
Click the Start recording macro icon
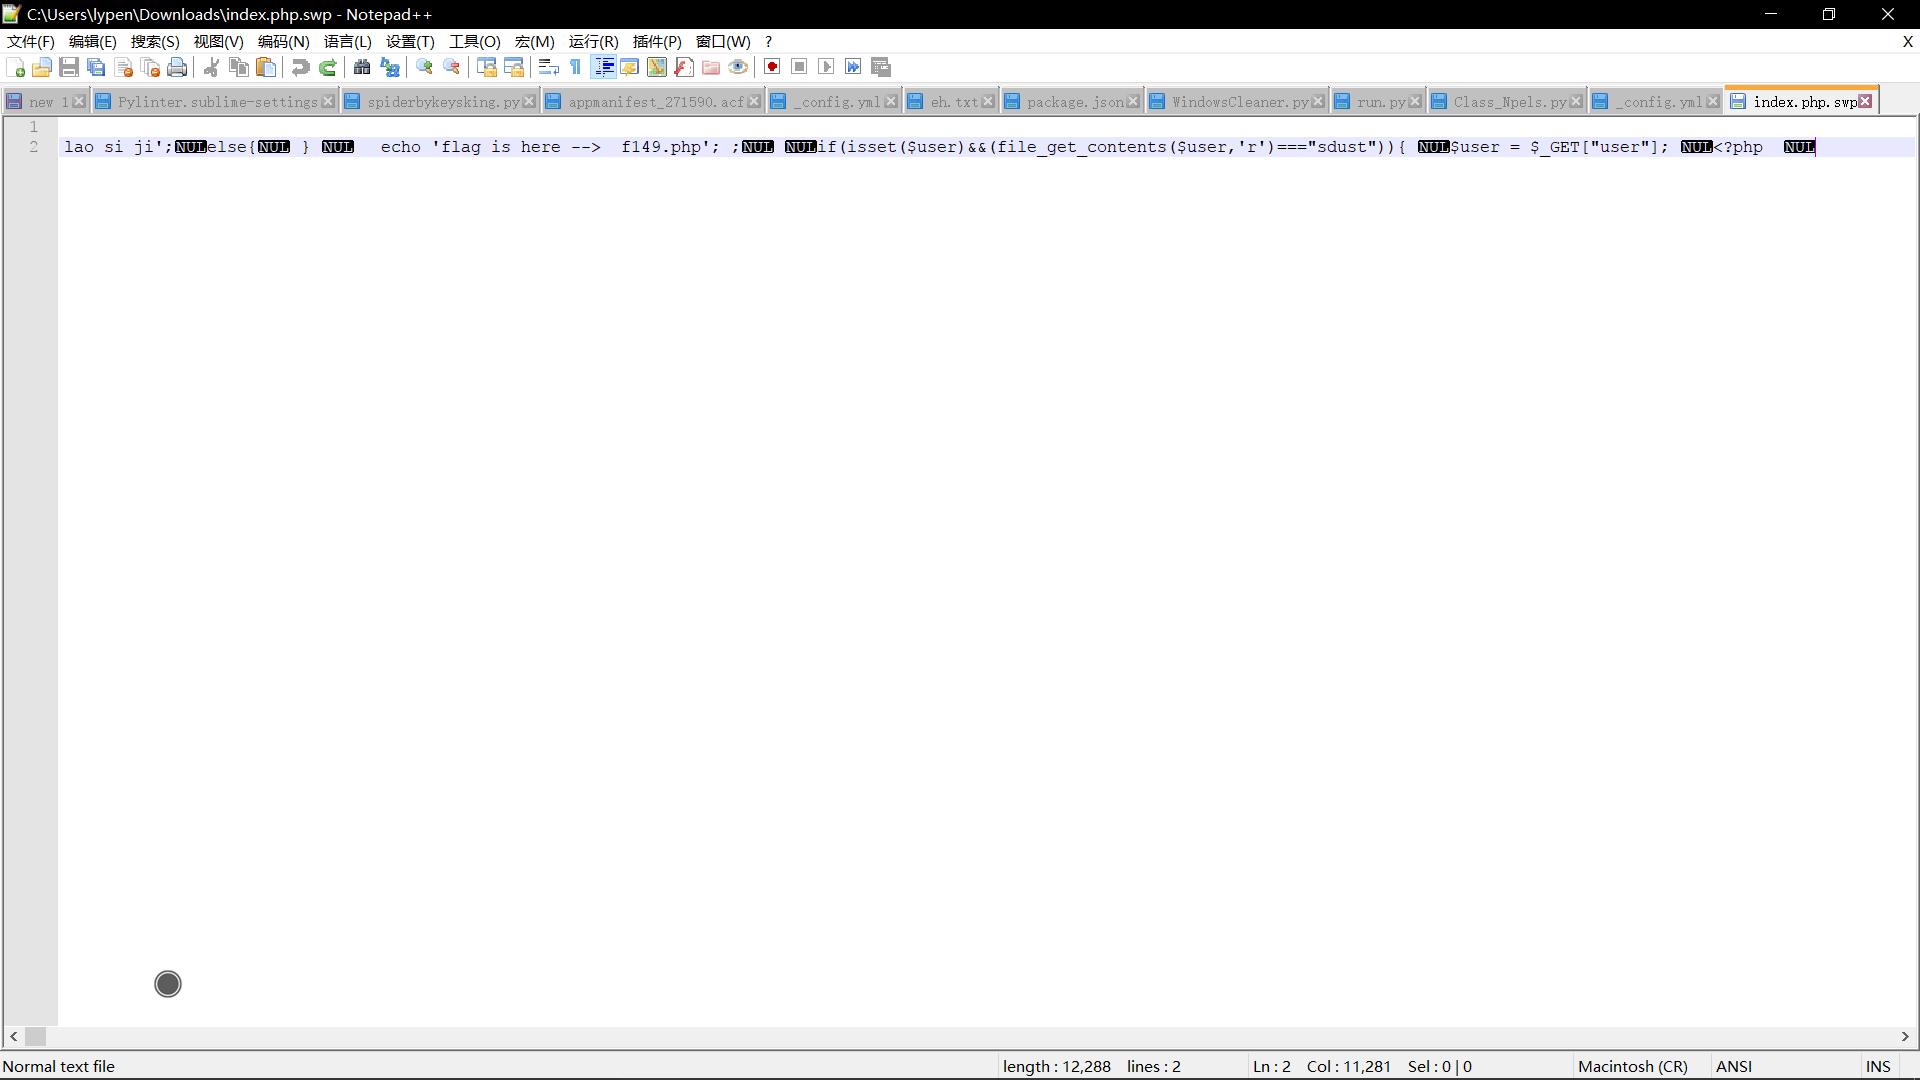(x=772, y=67)
